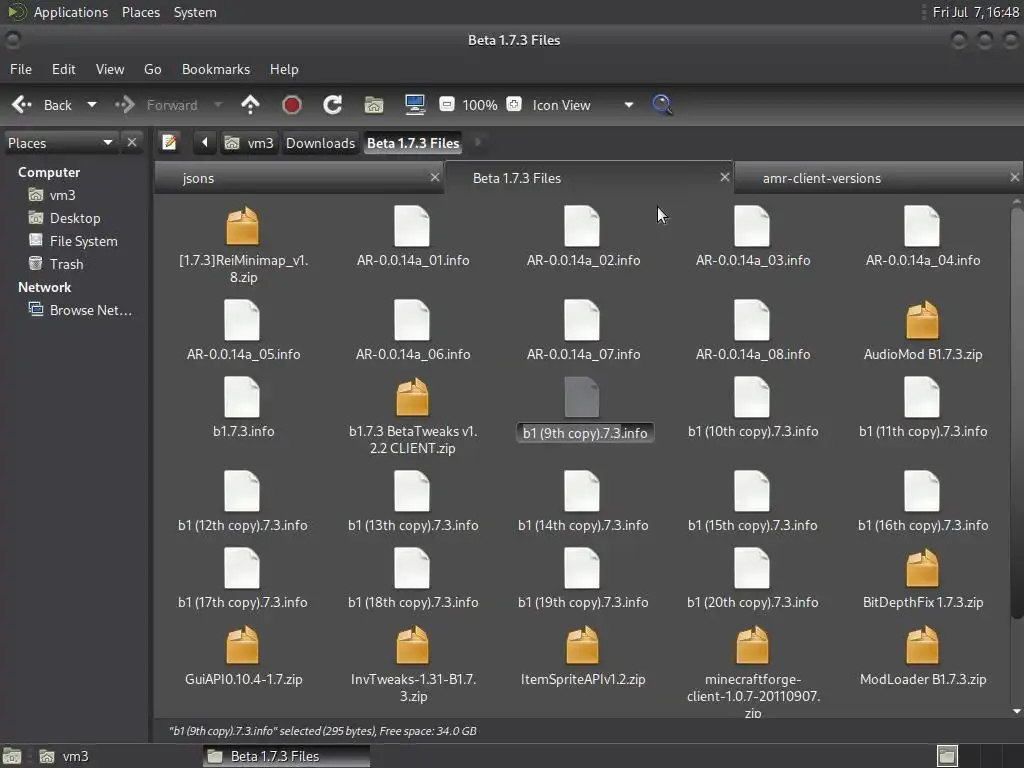Click the clock showing Fri Jul 7
1024x768 pixels.
point(976,12)
